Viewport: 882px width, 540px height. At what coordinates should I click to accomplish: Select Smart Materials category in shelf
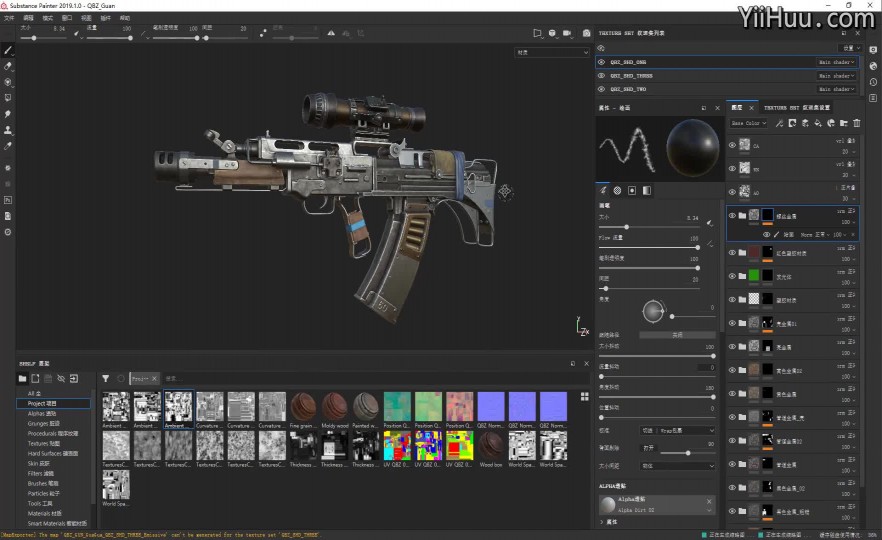coord(57,524)
